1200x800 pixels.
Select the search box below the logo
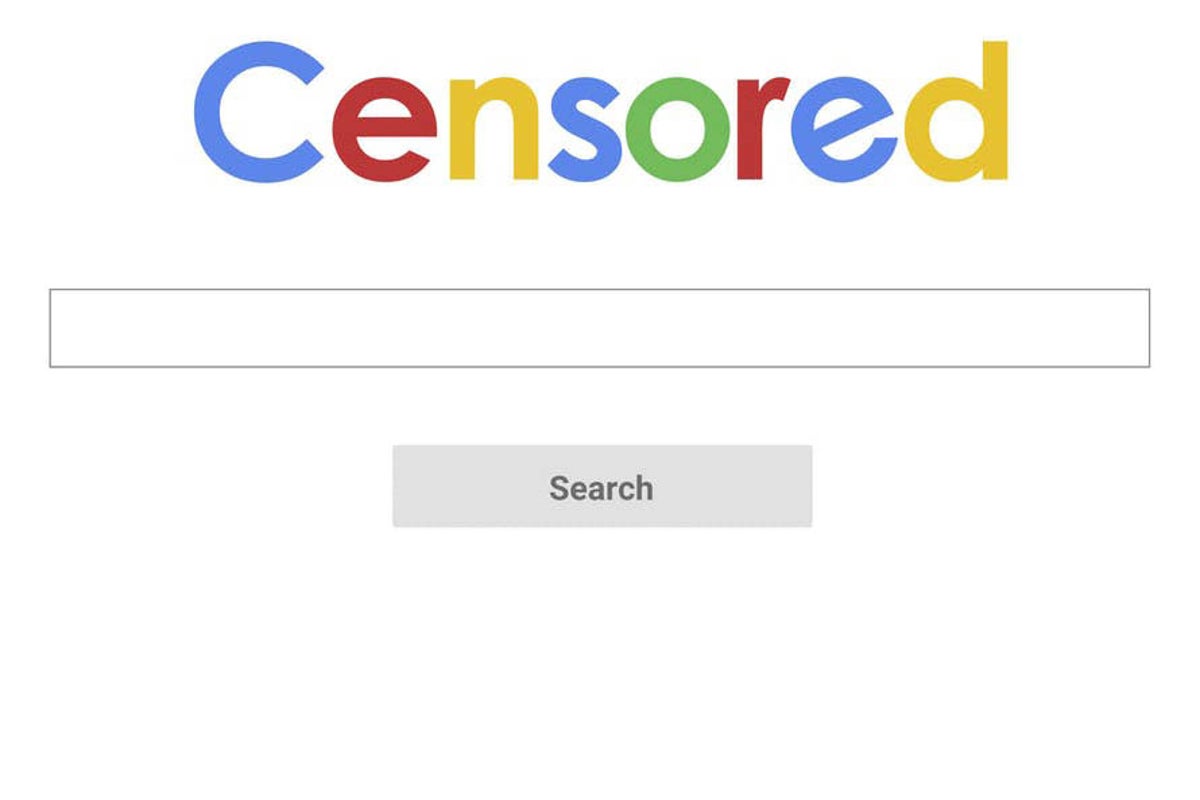600,328
